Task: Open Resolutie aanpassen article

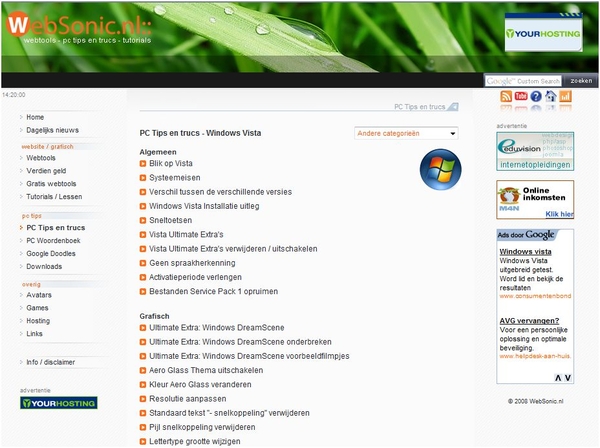Action: [x=188, y=399]
